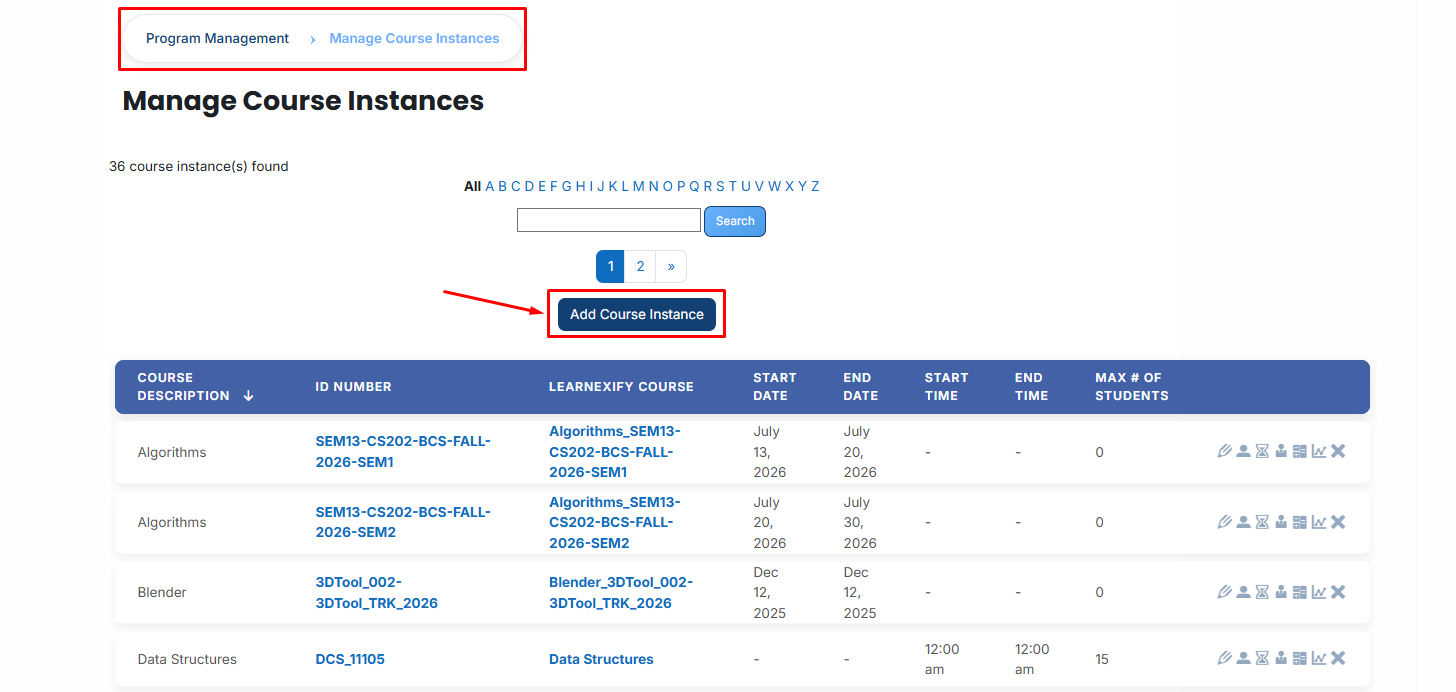Click the "36 course instance(s) found" text

click(199, 166)
